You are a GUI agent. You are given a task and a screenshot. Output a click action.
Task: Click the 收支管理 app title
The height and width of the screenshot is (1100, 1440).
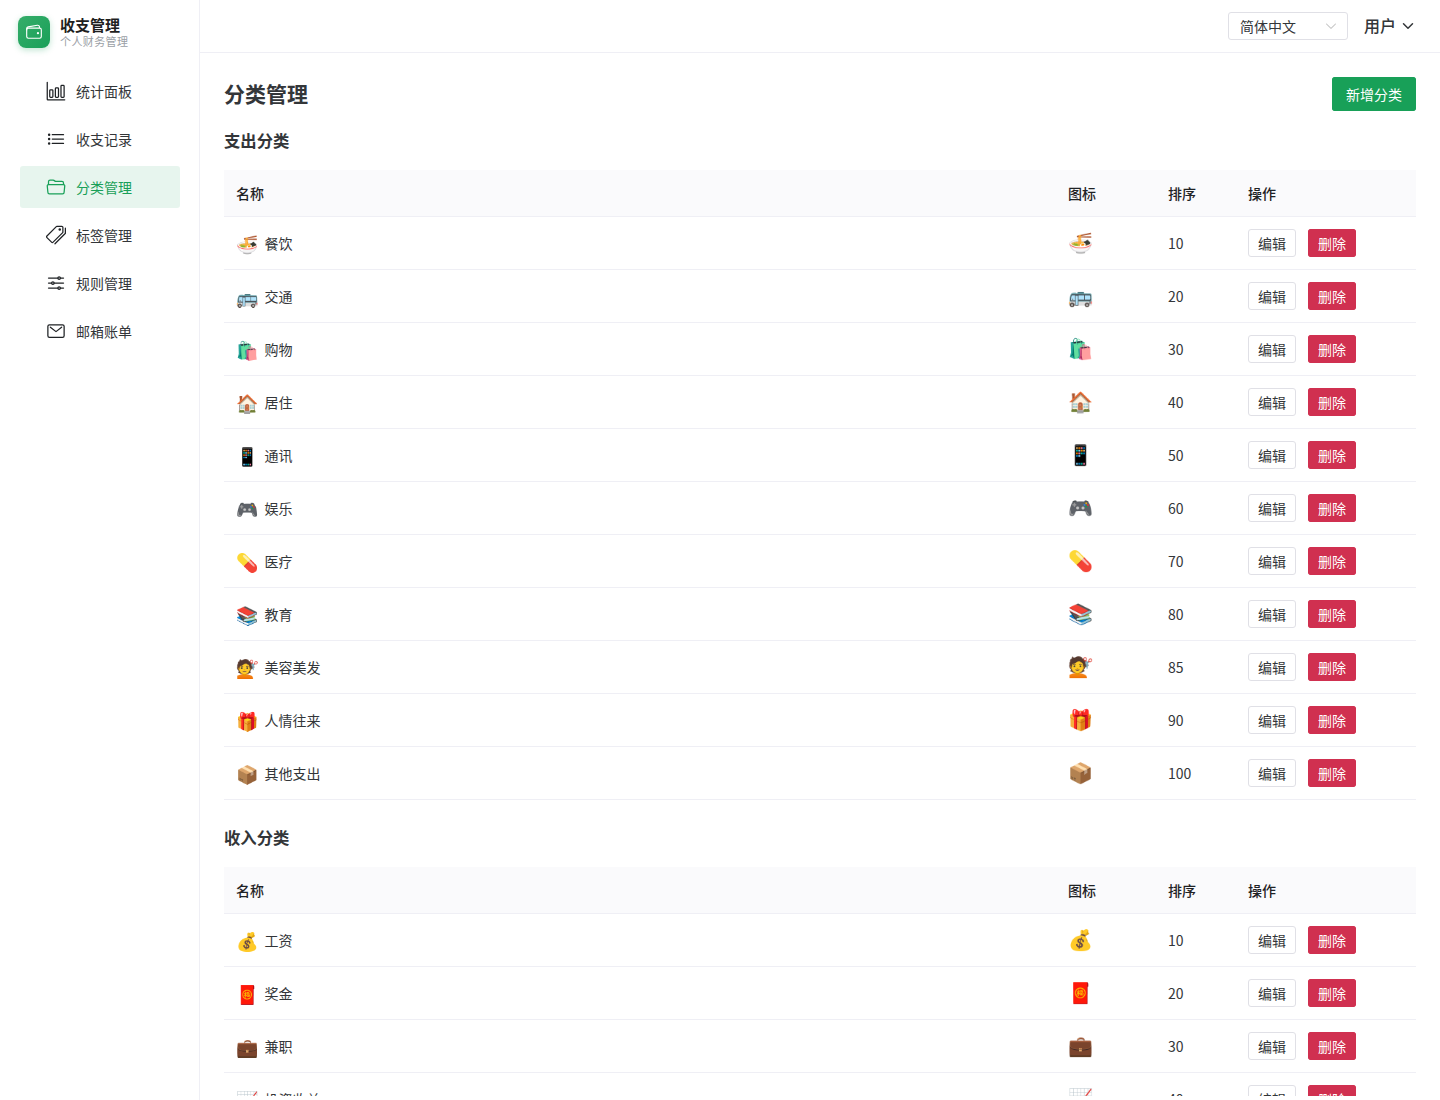[x=90, y=25]
